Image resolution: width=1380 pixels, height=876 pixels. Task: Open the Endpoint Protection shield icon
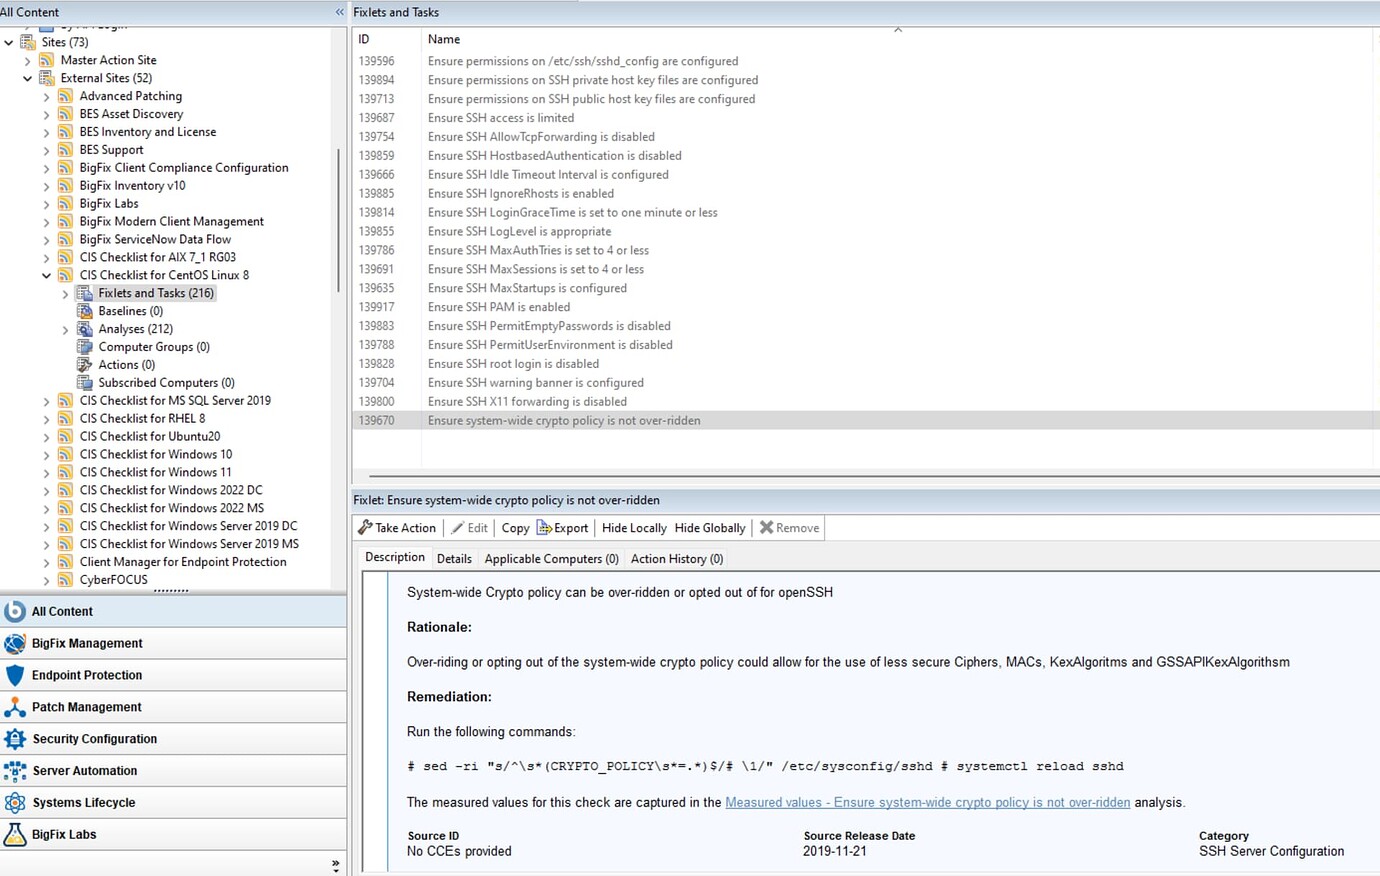15,674
